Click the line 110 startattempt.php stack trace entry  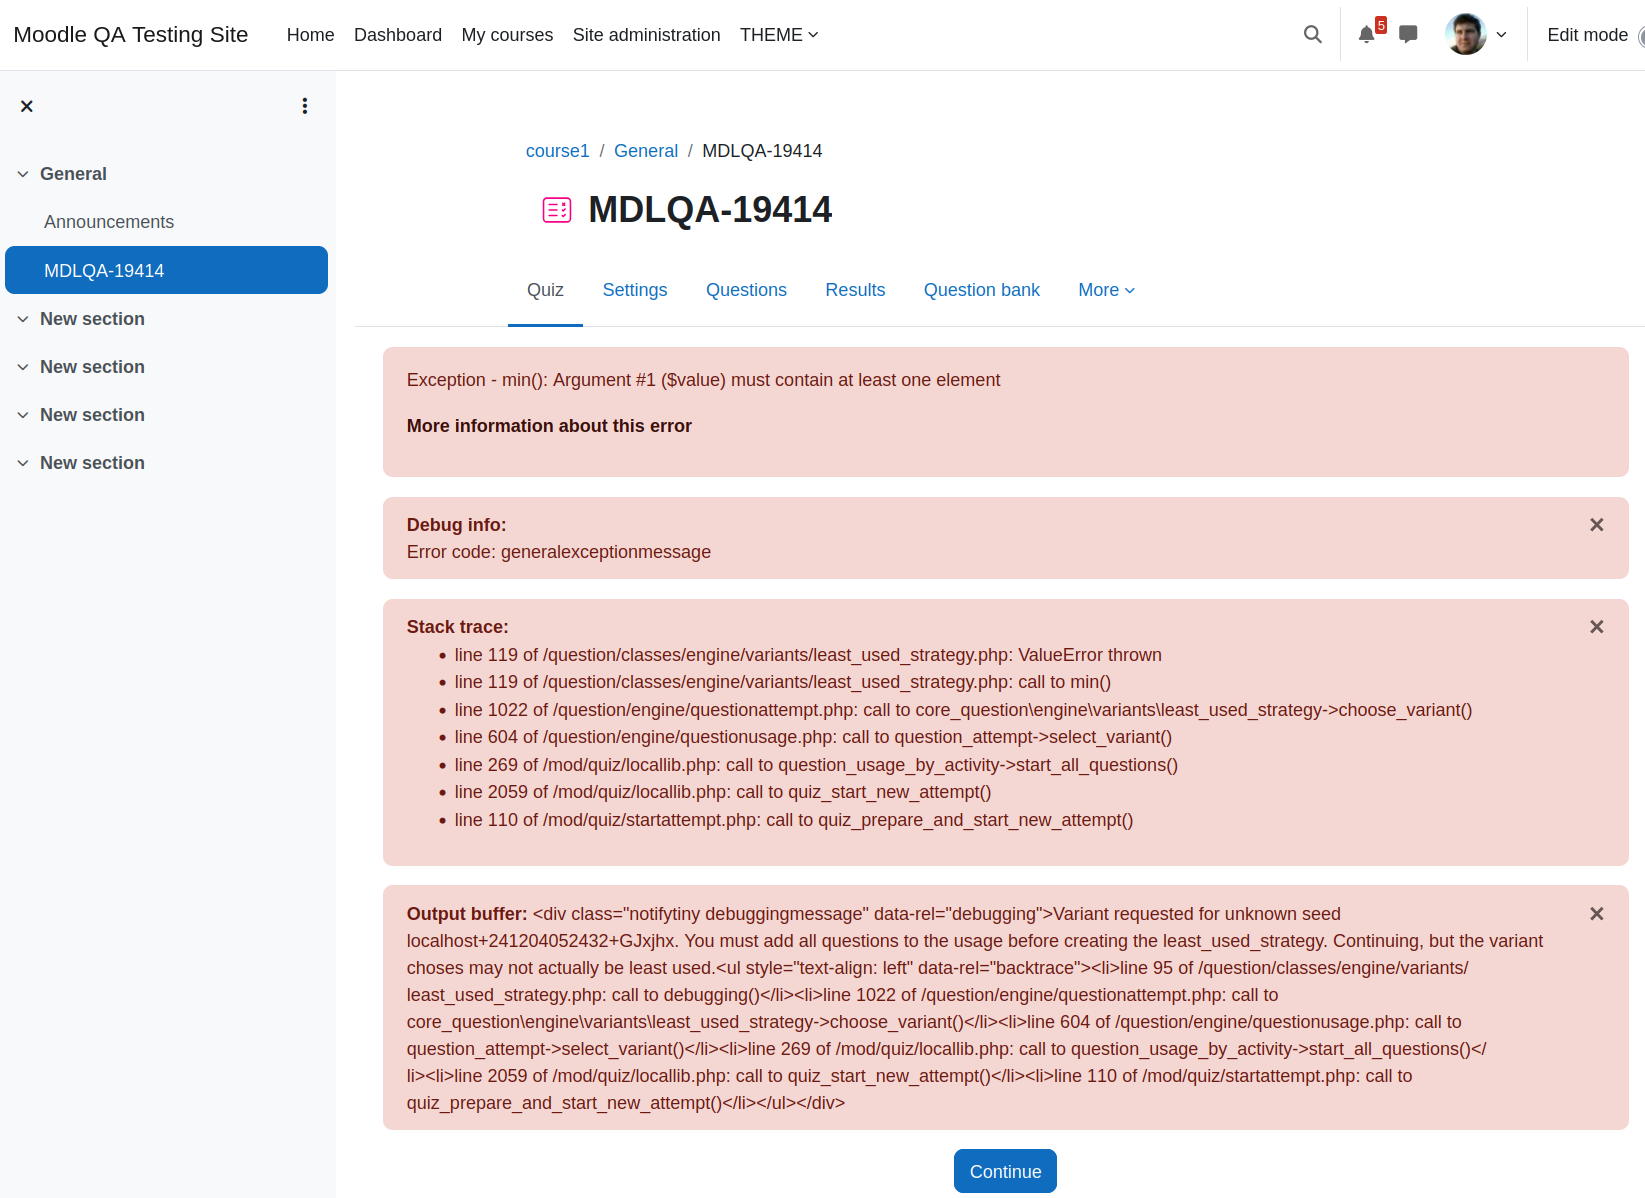tap(794, 820)
